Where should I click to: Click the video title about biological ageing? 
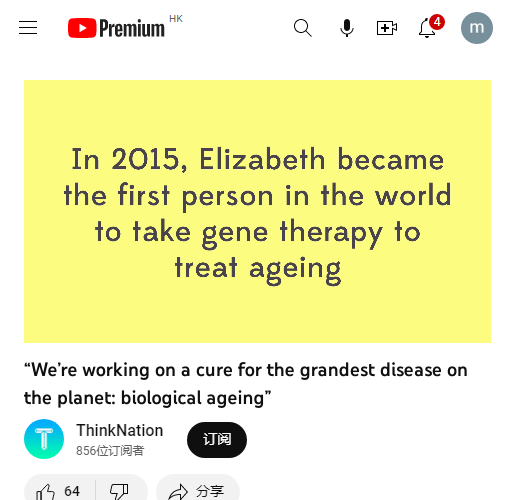tap(246, 384)
